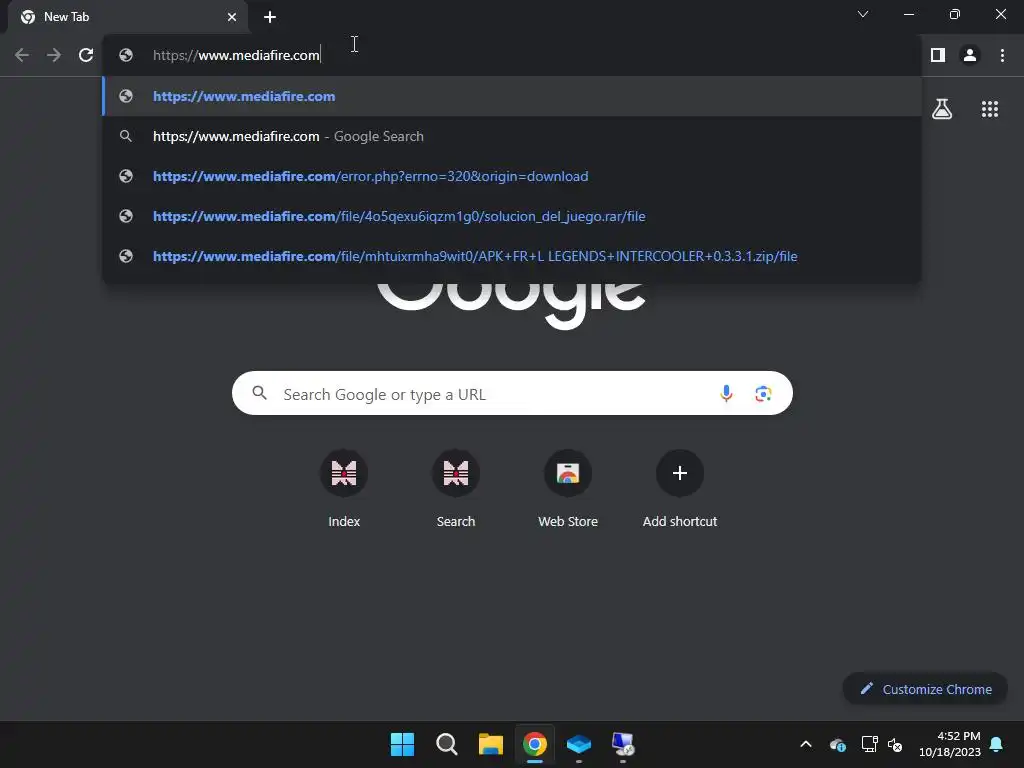Click the magnifier icon in Google search box
The width and height of the screenshot is (1024, 768).
pyautogui.click(x=260, y=393)
